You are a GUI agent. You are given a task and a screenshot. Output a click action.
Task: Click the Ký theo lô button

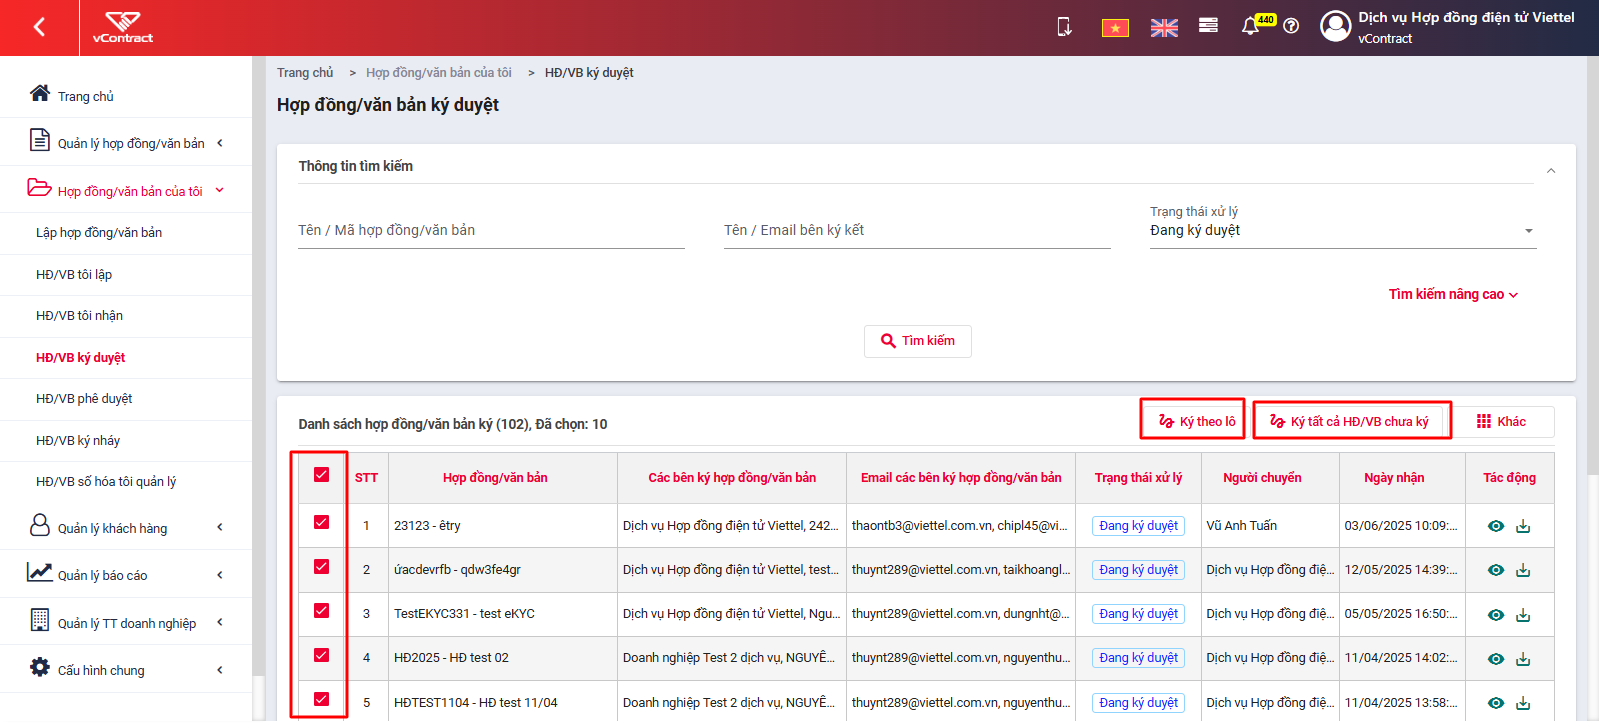pyautogui.click(x=1197, y=421)
